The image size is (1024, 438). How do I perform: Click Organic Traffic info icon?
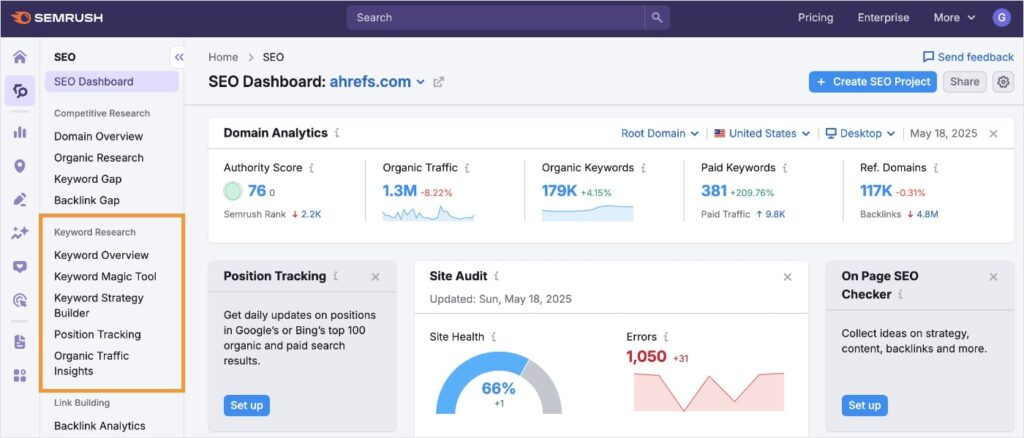click(467, 168)
